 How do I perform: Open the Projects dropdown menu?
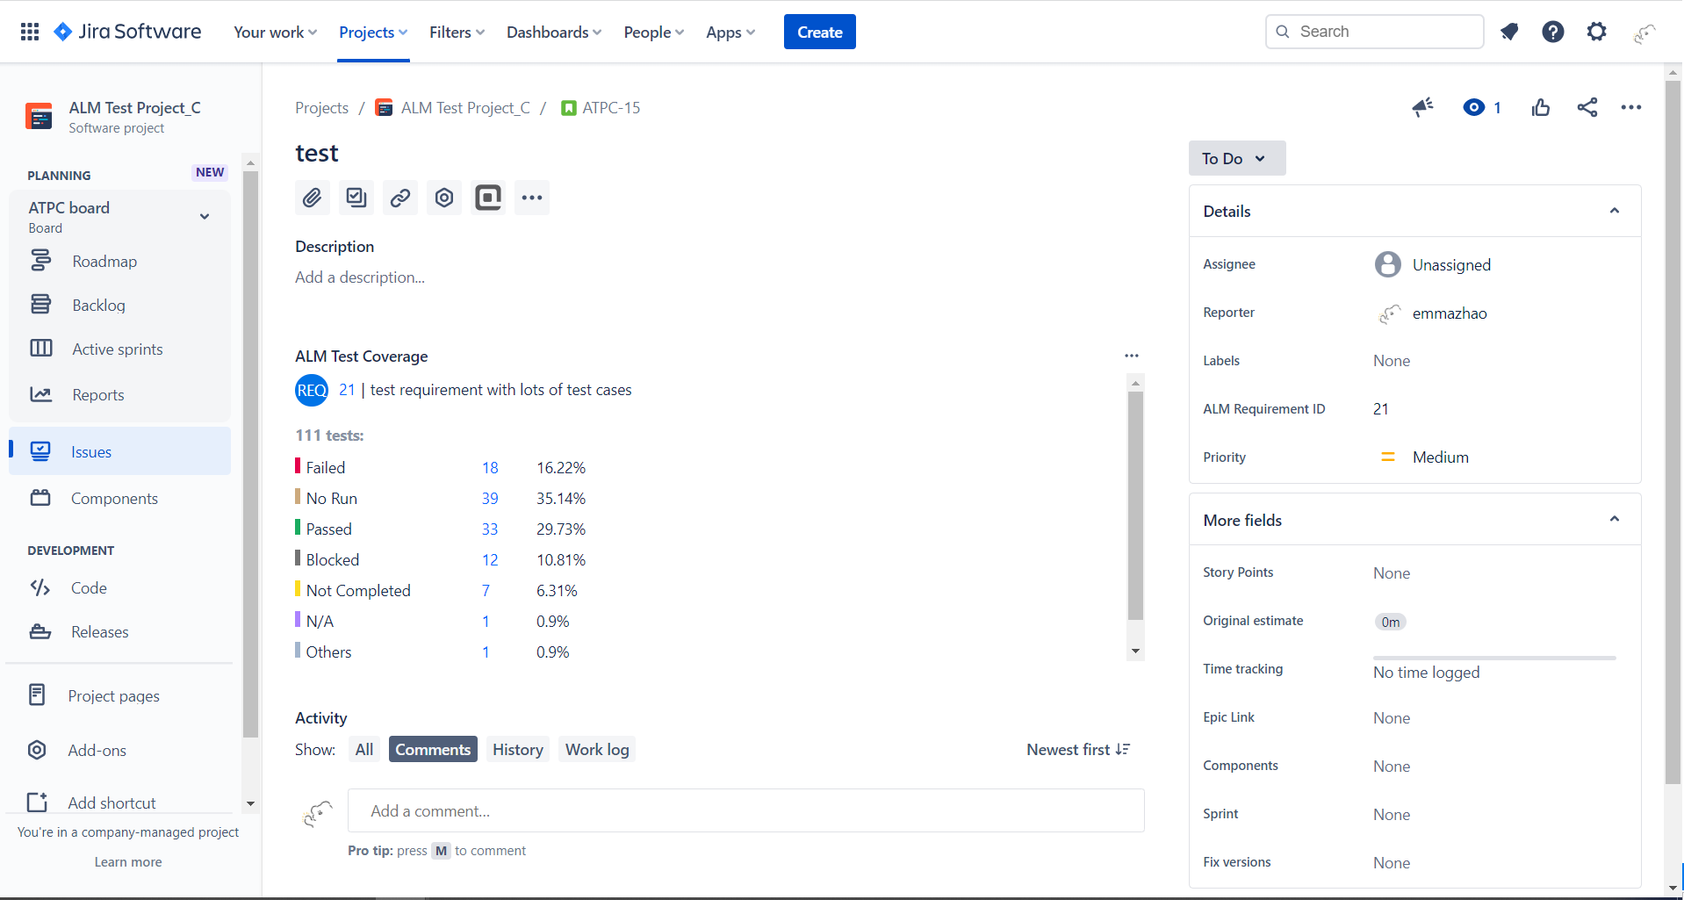tap(373, 32)
